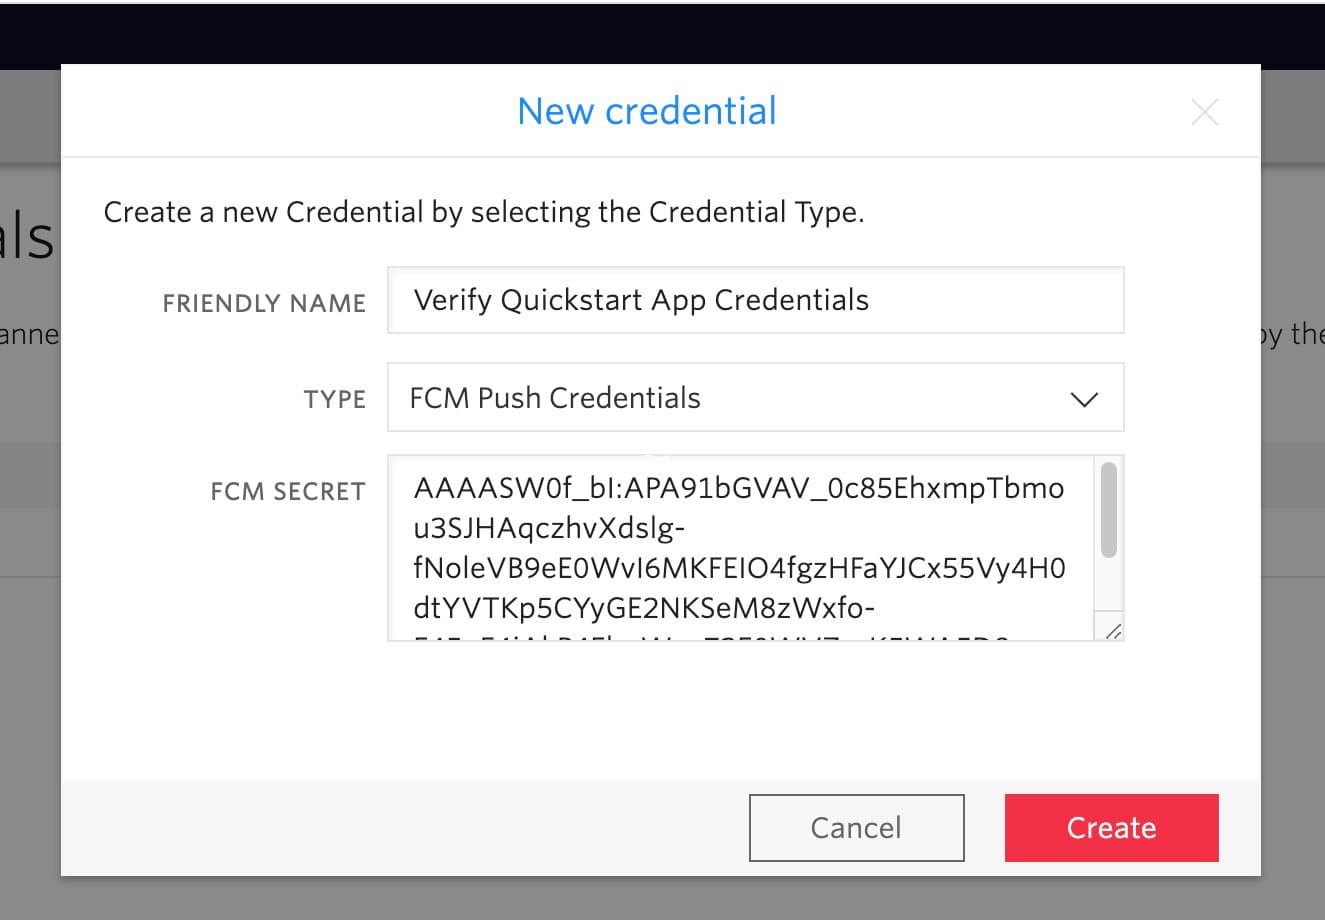Screen dimensions: 1325x920
Task: Cancel creating the new credential
Action: [856, 827]
